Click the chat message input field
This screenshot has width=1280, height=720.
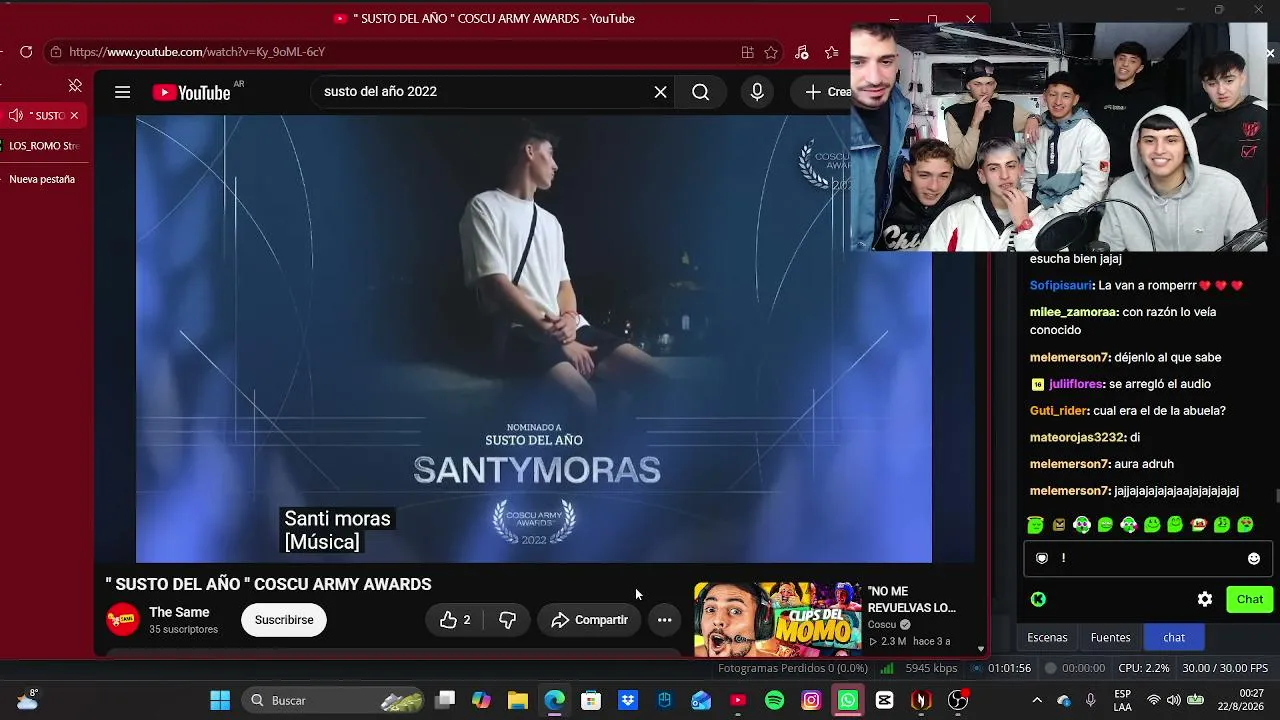click(x=1147, y=558)
